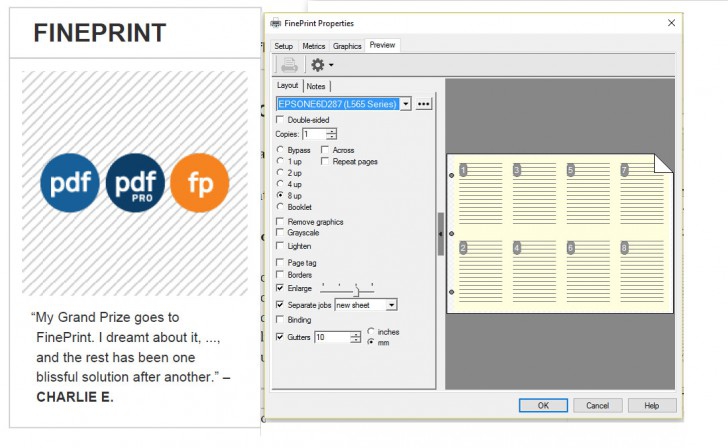Switch to the Graphics tab
This screenshot has width=728, height=448.
347,46
